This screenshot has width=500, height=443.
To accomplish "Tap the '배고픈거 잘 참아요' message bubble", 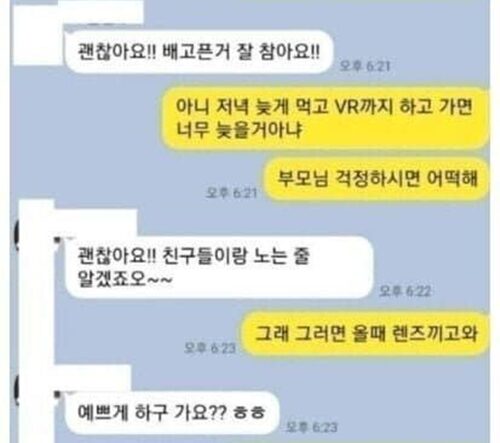I will (x=199, y=52).
